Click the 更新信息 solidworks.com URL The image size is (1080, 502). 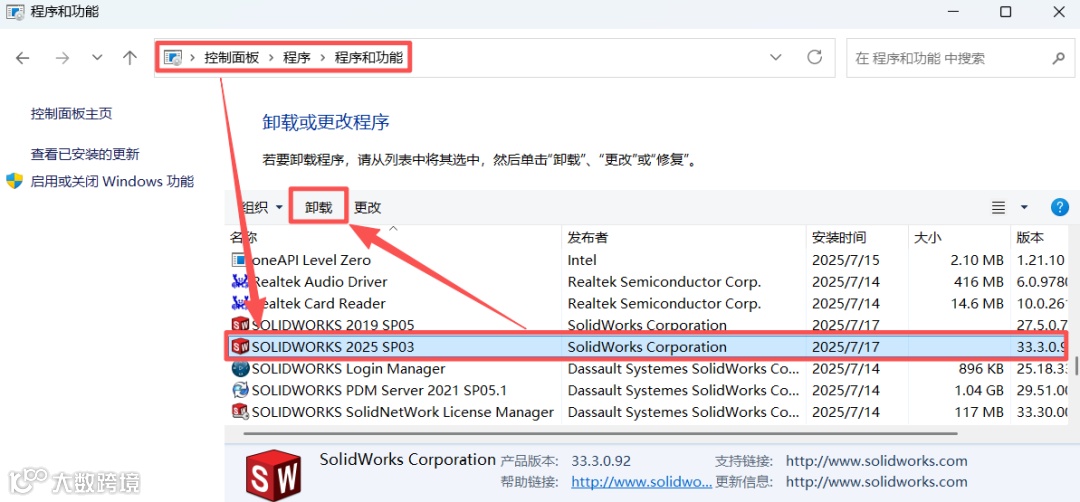(x=876, y=481)
